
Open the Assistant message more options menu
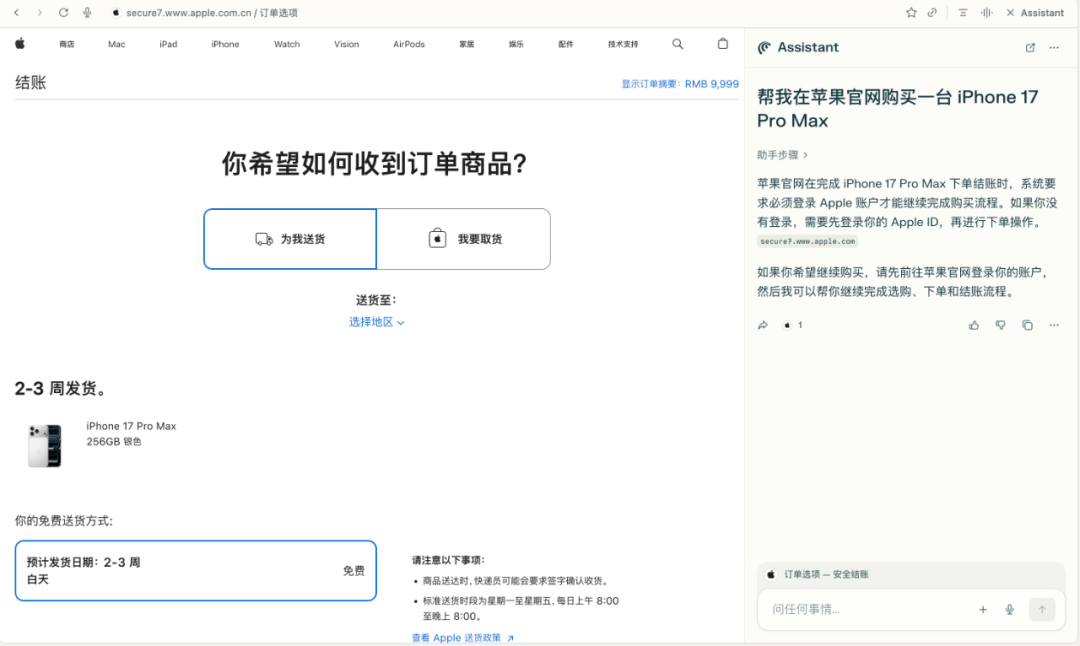1053,325
